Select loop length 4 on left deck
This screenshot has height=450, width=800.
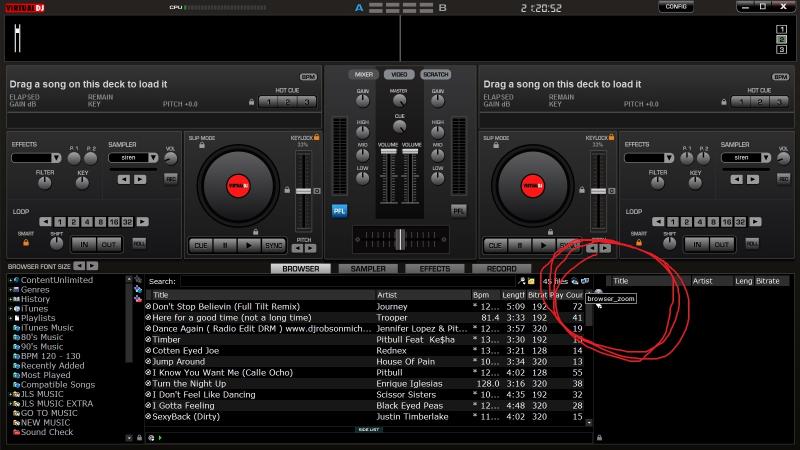[87, 222]
